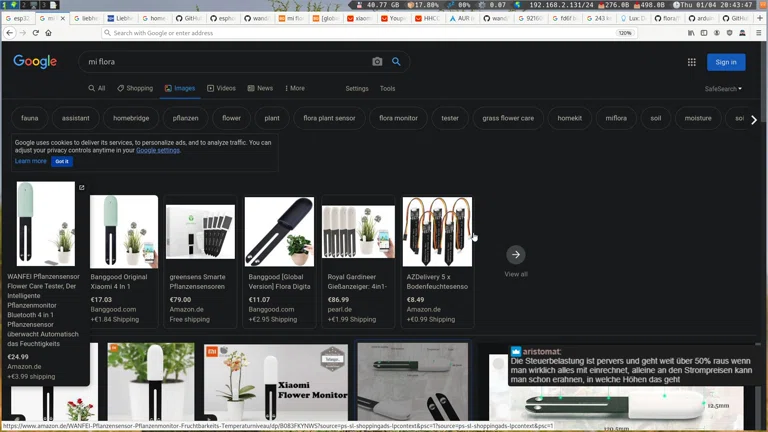Open the browser home page
This screenshot has height=432, width=768.
48,33
